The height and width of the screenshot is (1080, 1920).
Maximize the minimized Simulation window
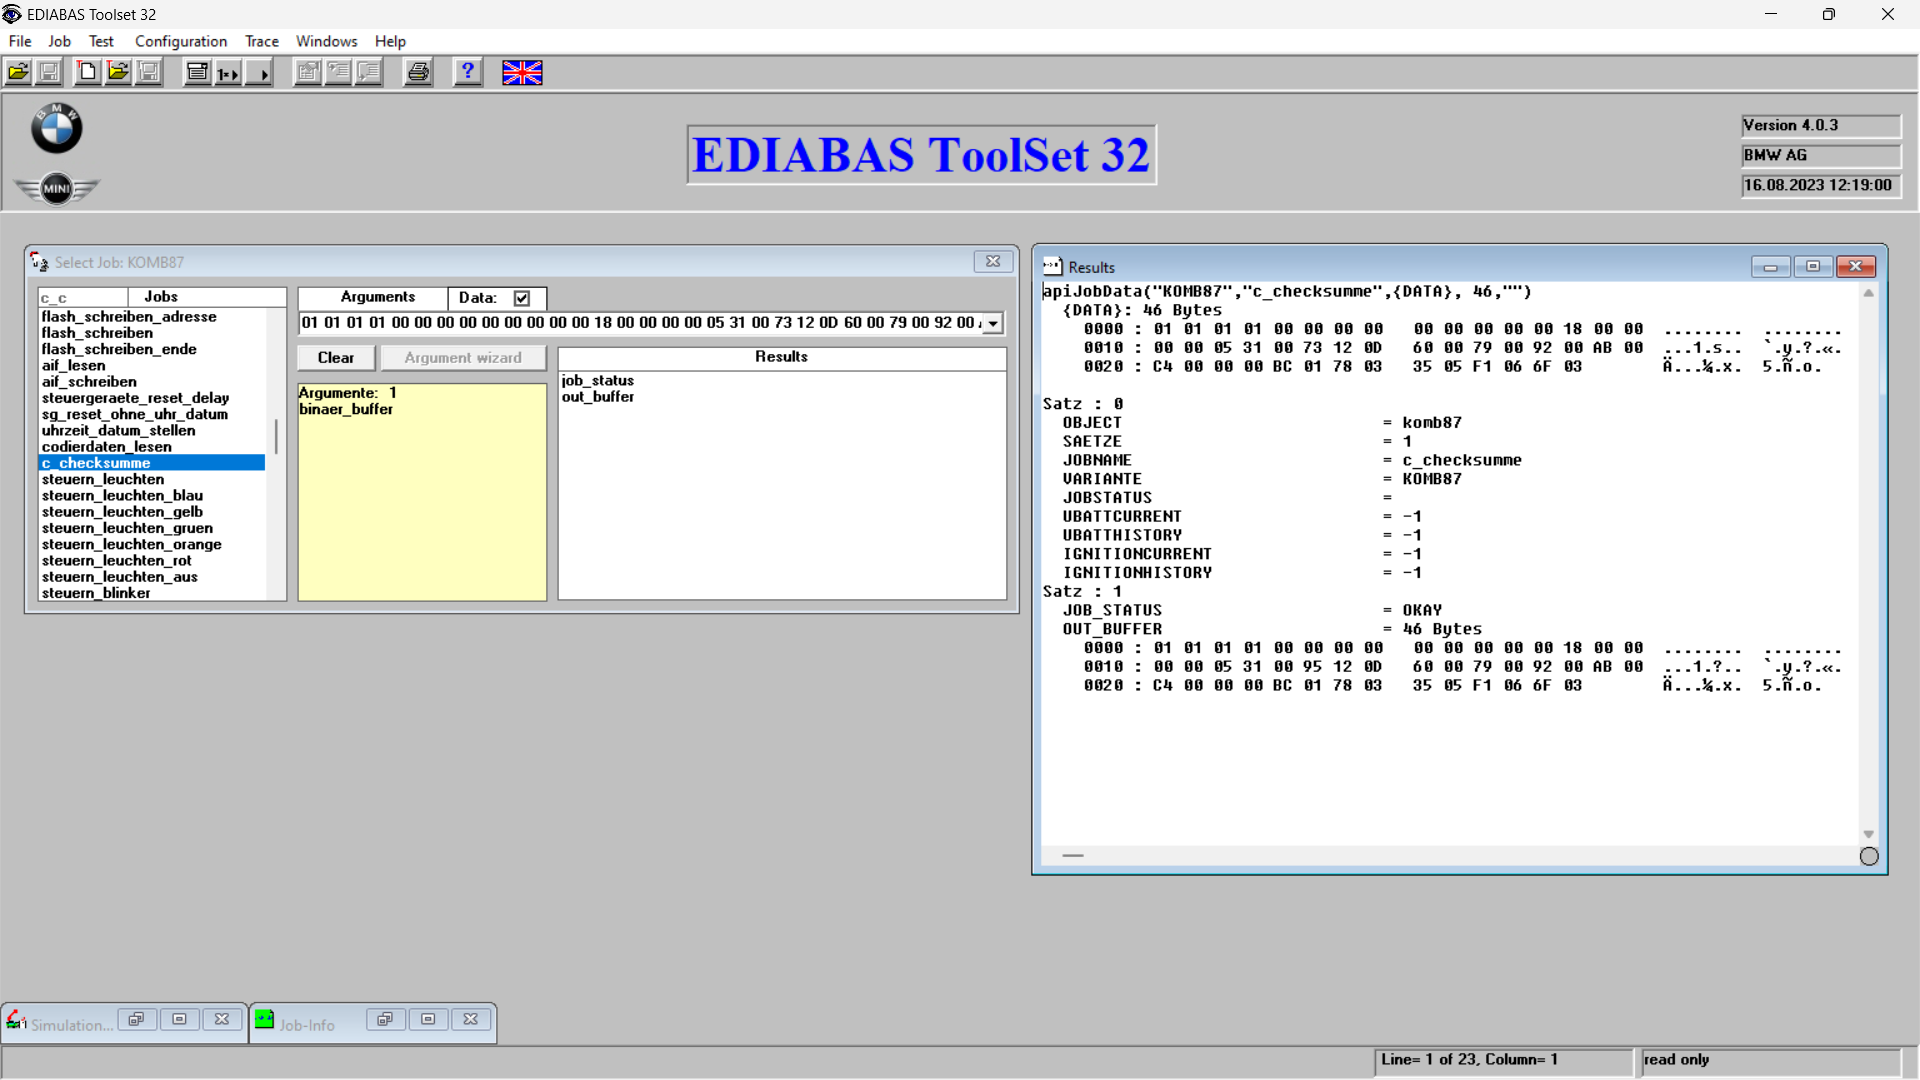180,1019
